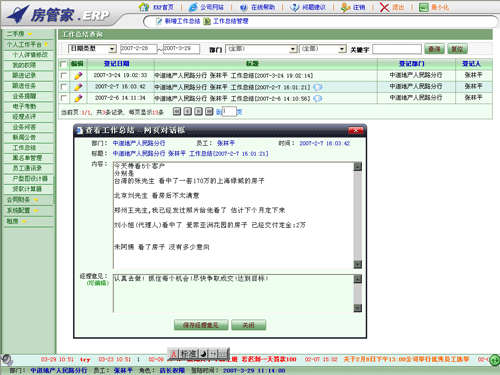
Task: Expand the 二手房 sidebar section
Action: 19,34
